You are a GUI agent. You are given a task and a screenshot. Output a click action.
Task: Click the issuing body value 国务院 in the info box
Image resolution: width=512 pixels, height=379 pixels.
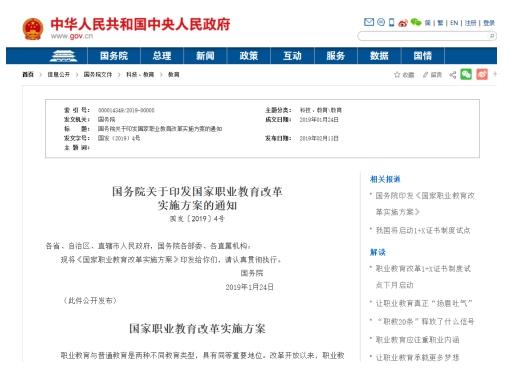(106, 119)
